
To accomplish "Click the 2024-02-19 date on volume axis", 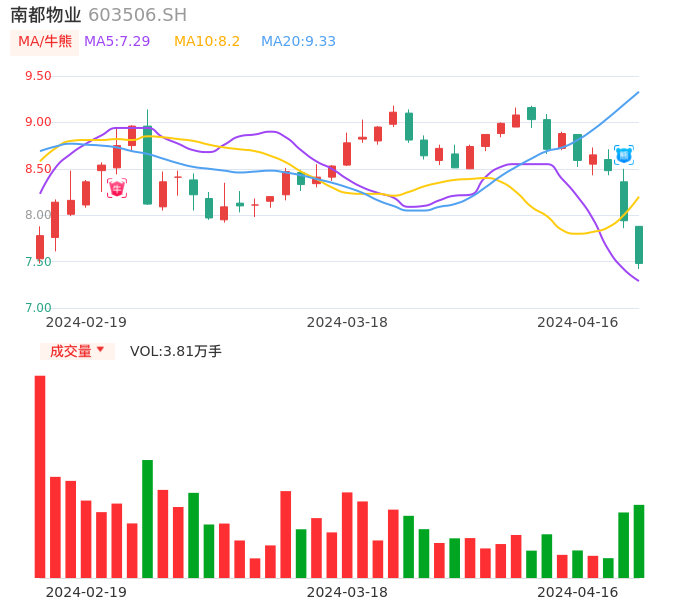I will point(86,592).
